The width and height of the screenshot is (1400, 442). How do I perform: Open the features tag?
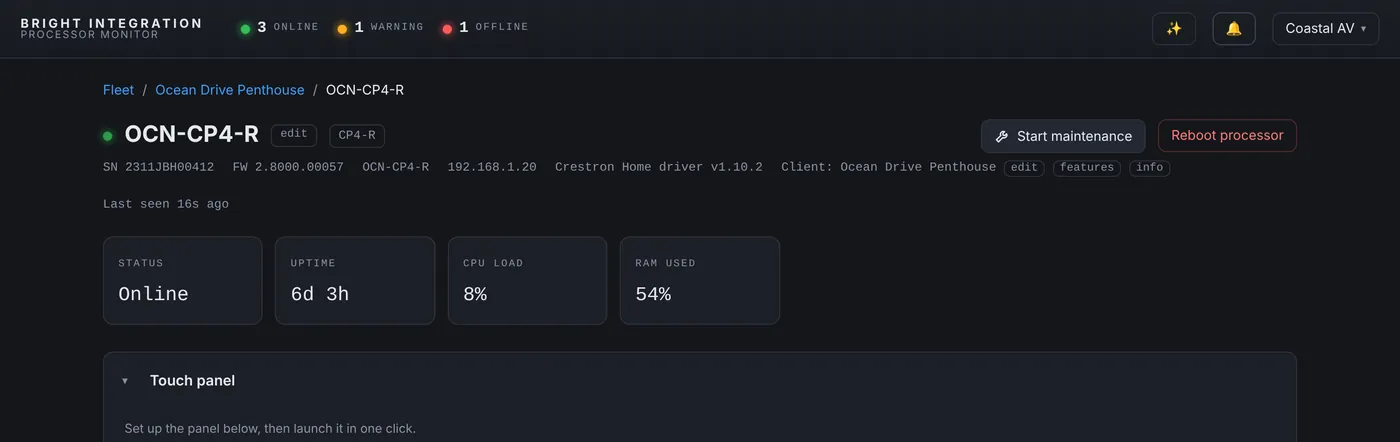1087,168
